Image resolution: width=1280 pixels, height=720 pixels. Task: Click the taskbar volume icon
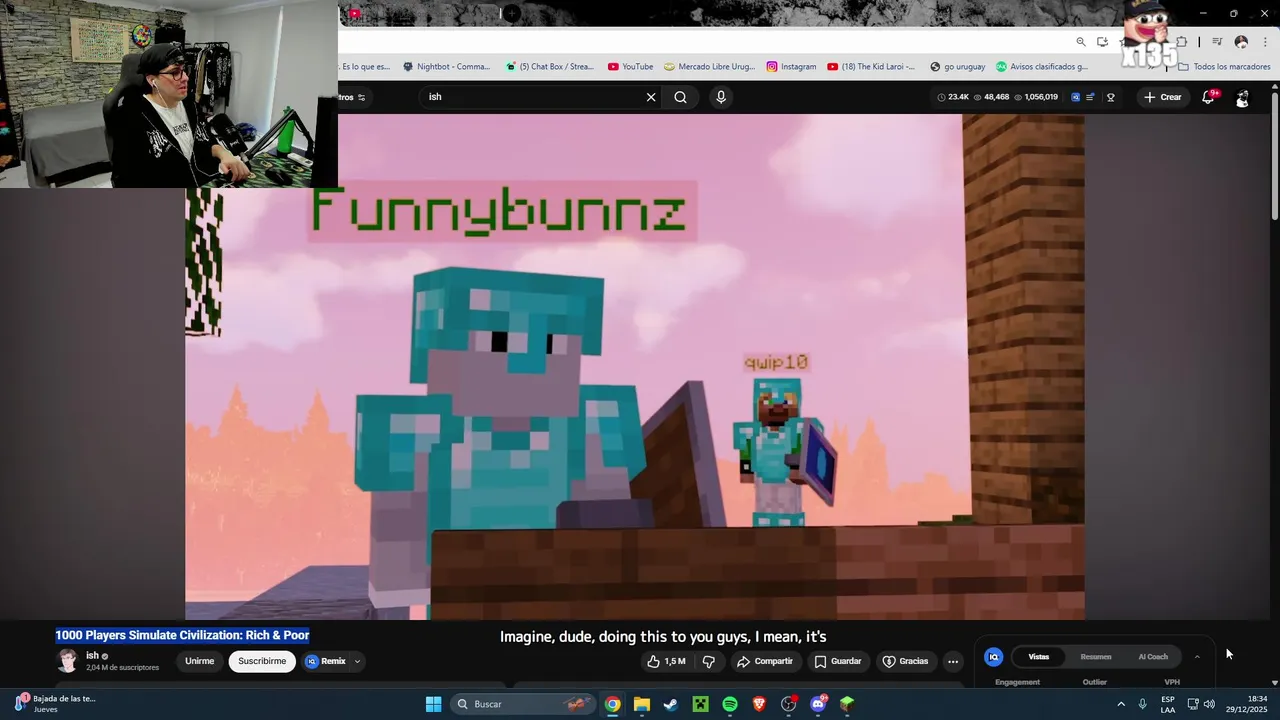1209,704
